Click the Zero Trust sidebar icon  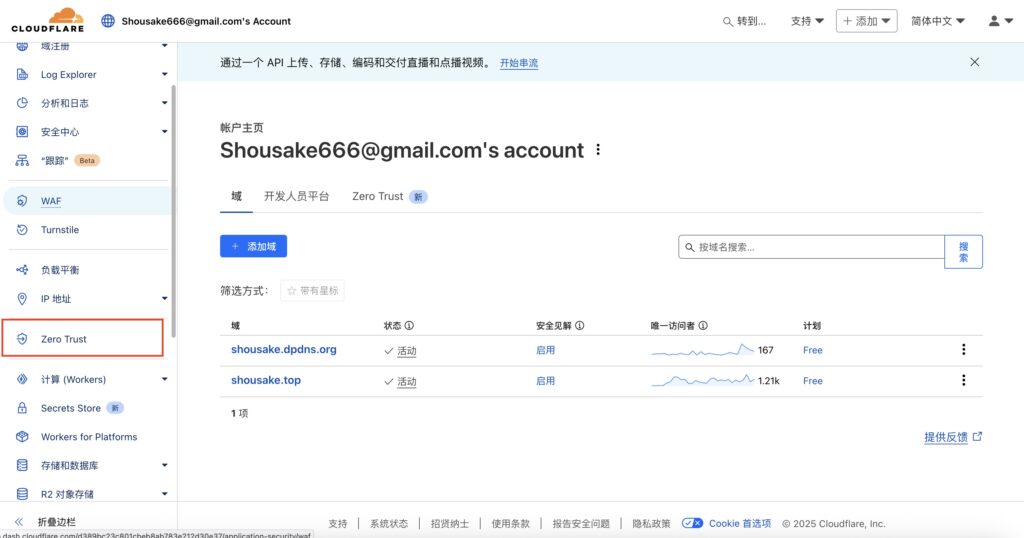tap(22, 339)
